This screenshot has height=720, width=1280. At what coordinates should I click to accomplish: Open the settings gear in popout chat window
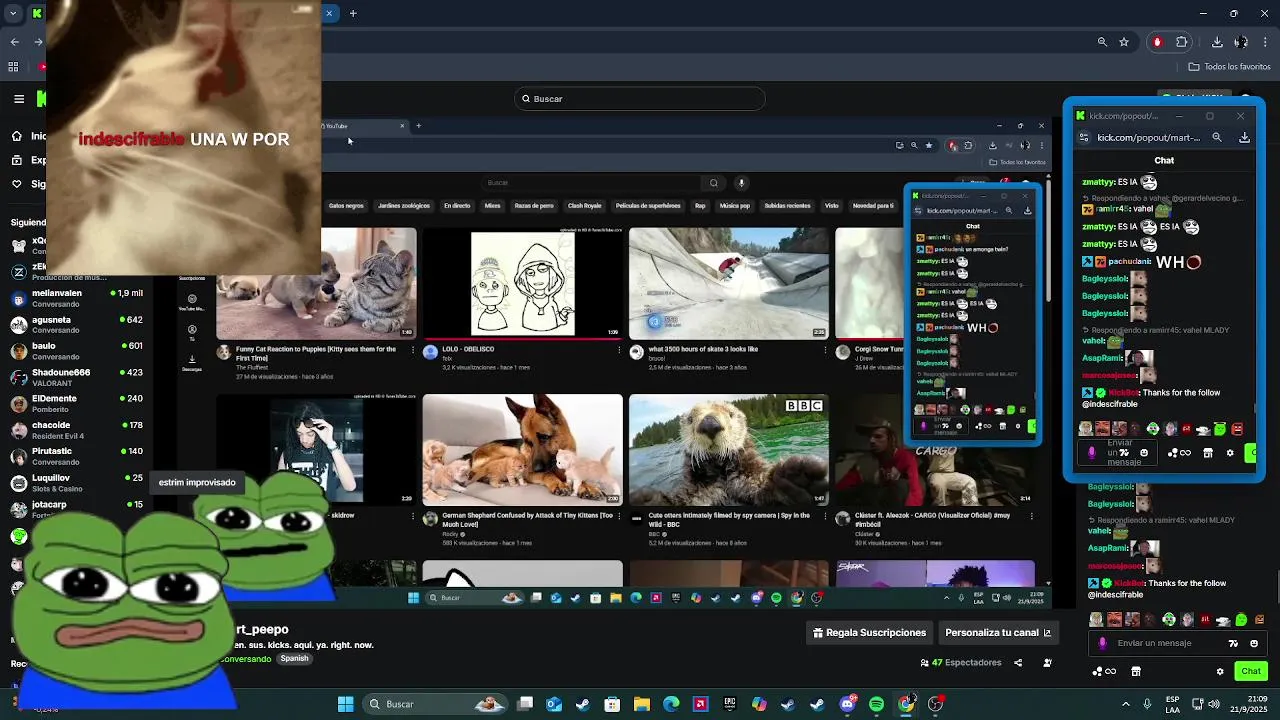(1230, 453)
